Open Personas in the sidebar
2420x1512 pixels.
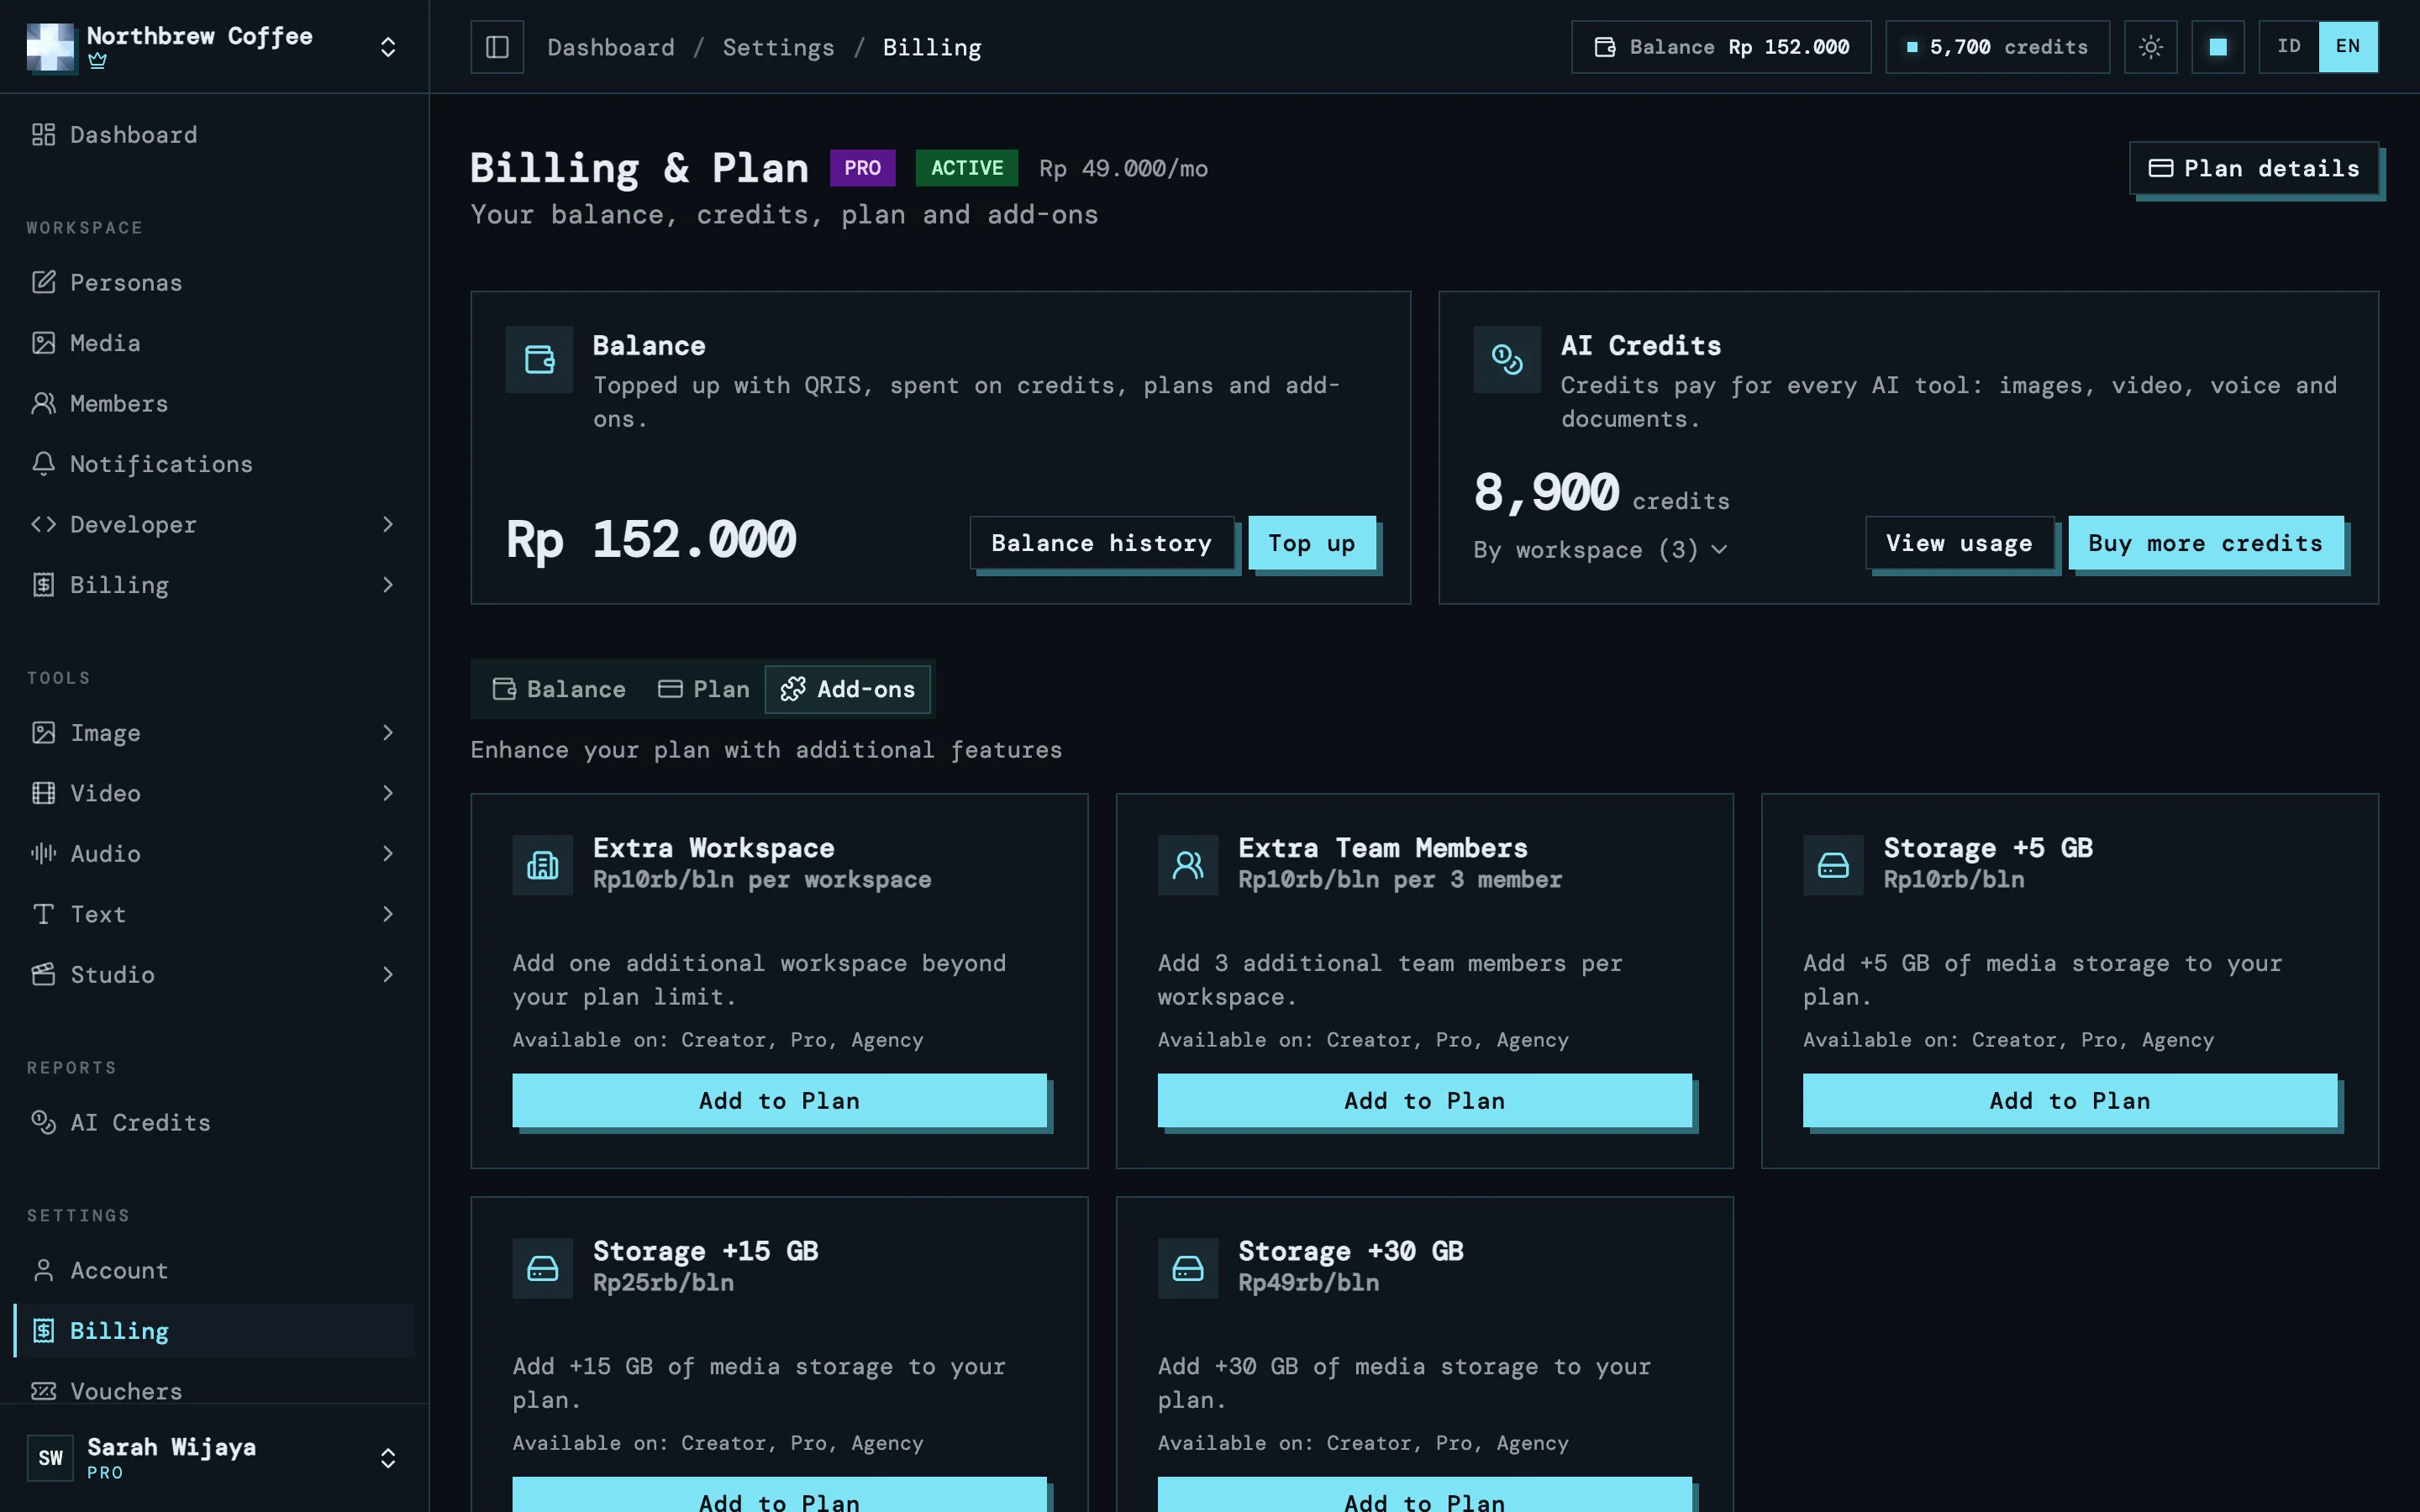click(x=214, y=283)
